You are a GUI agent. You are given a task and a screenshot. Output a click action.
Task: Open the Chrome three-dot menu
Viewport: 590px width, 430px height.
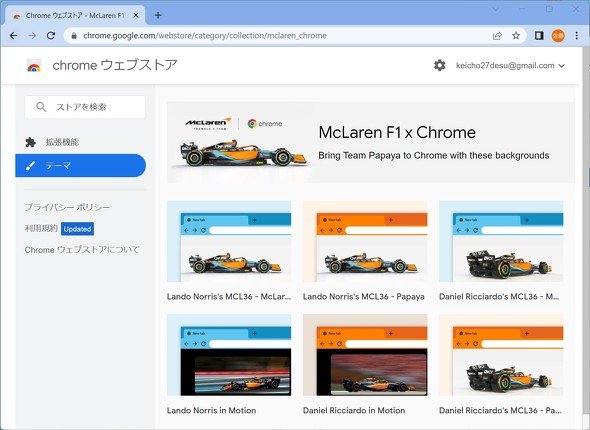click(576, 36)
